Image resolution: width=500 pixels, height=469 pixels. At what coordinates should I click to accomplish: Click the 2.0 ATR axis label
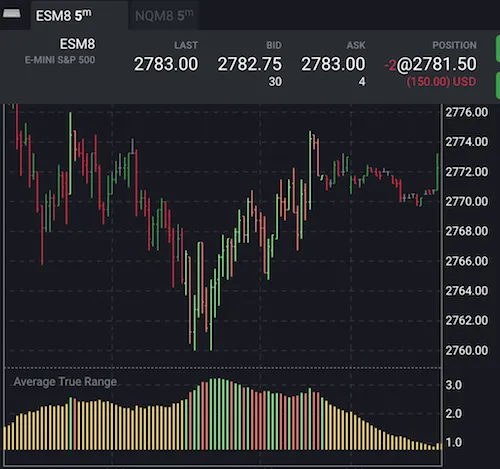coord(454,414)
